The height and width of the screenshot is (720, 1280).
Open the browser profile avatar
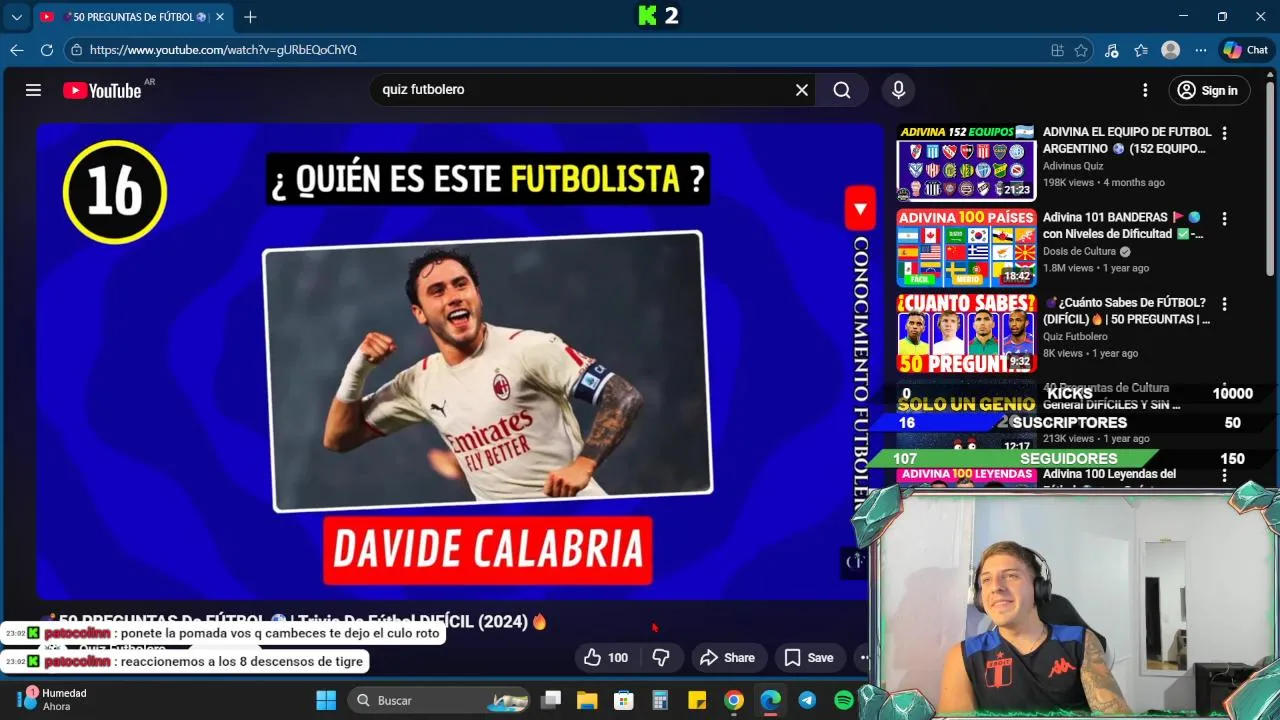point(1170,50)
